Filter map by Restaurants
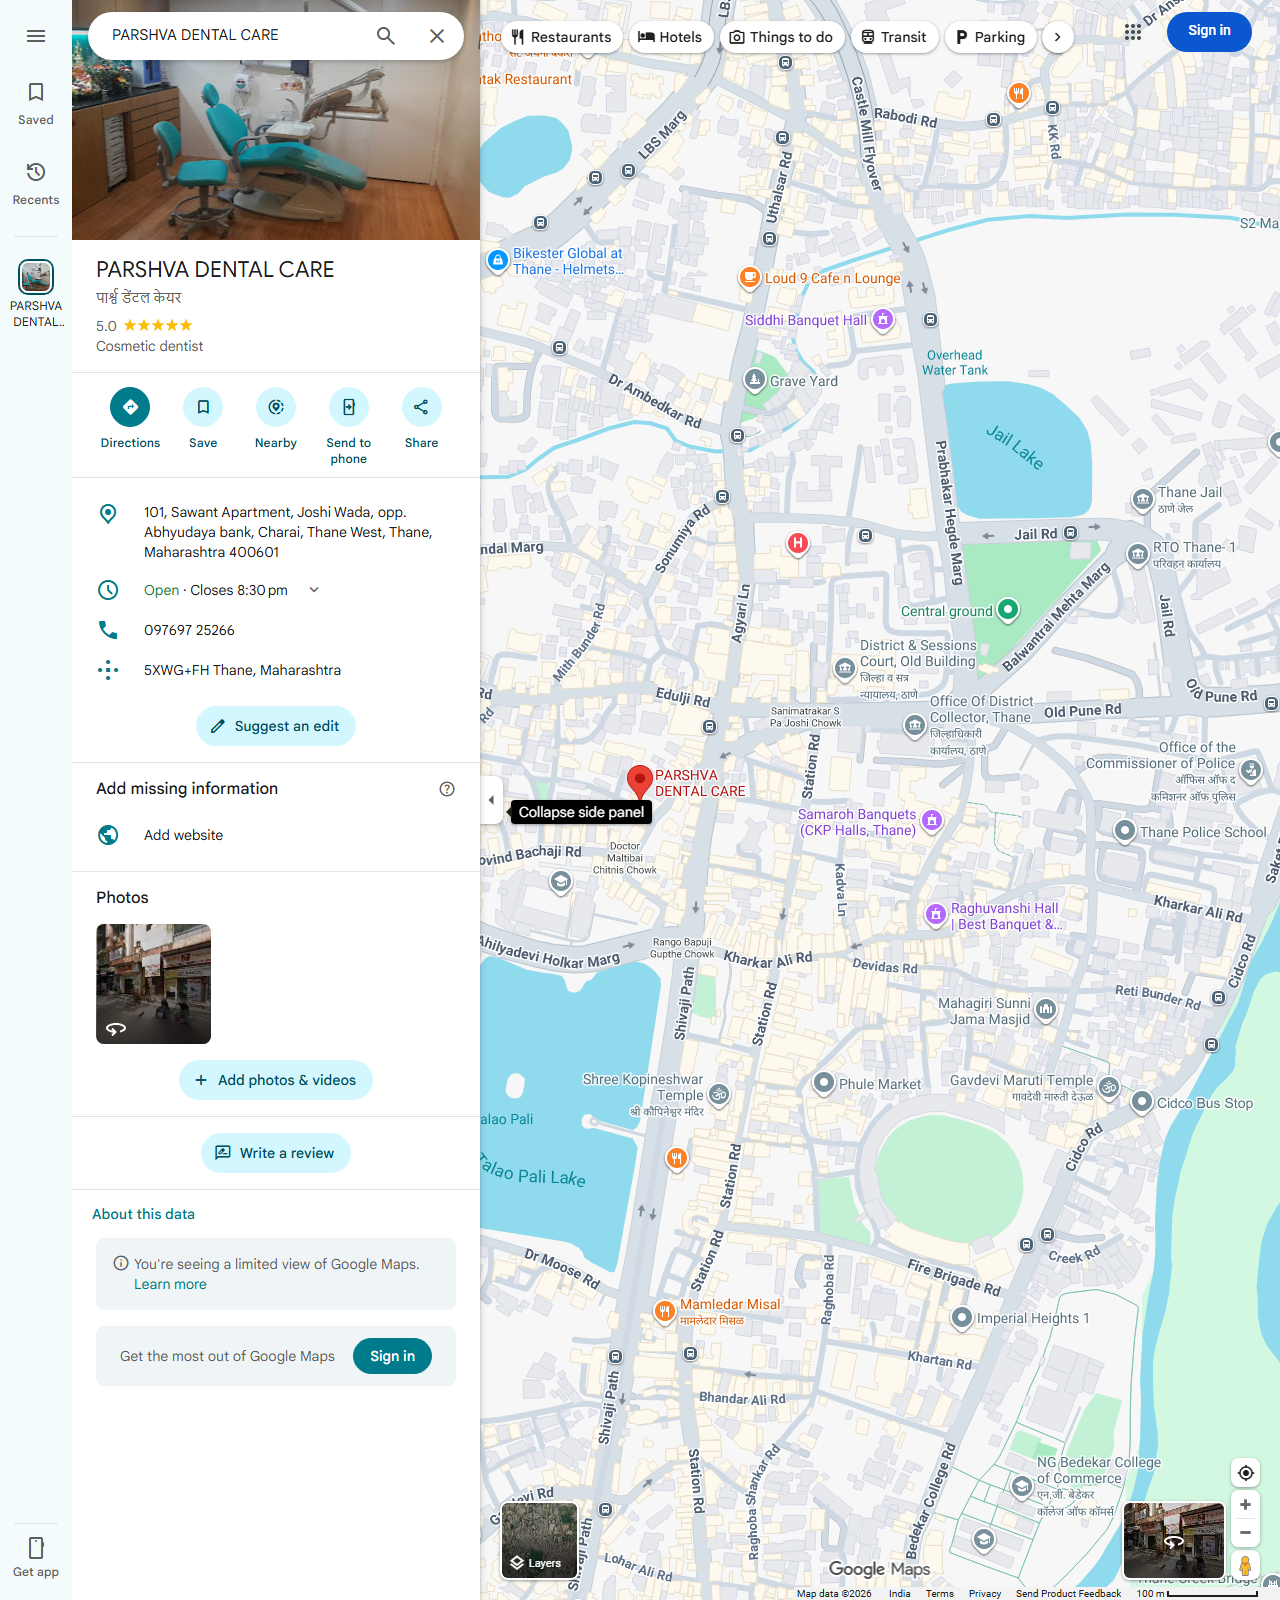 pos(561,37)
